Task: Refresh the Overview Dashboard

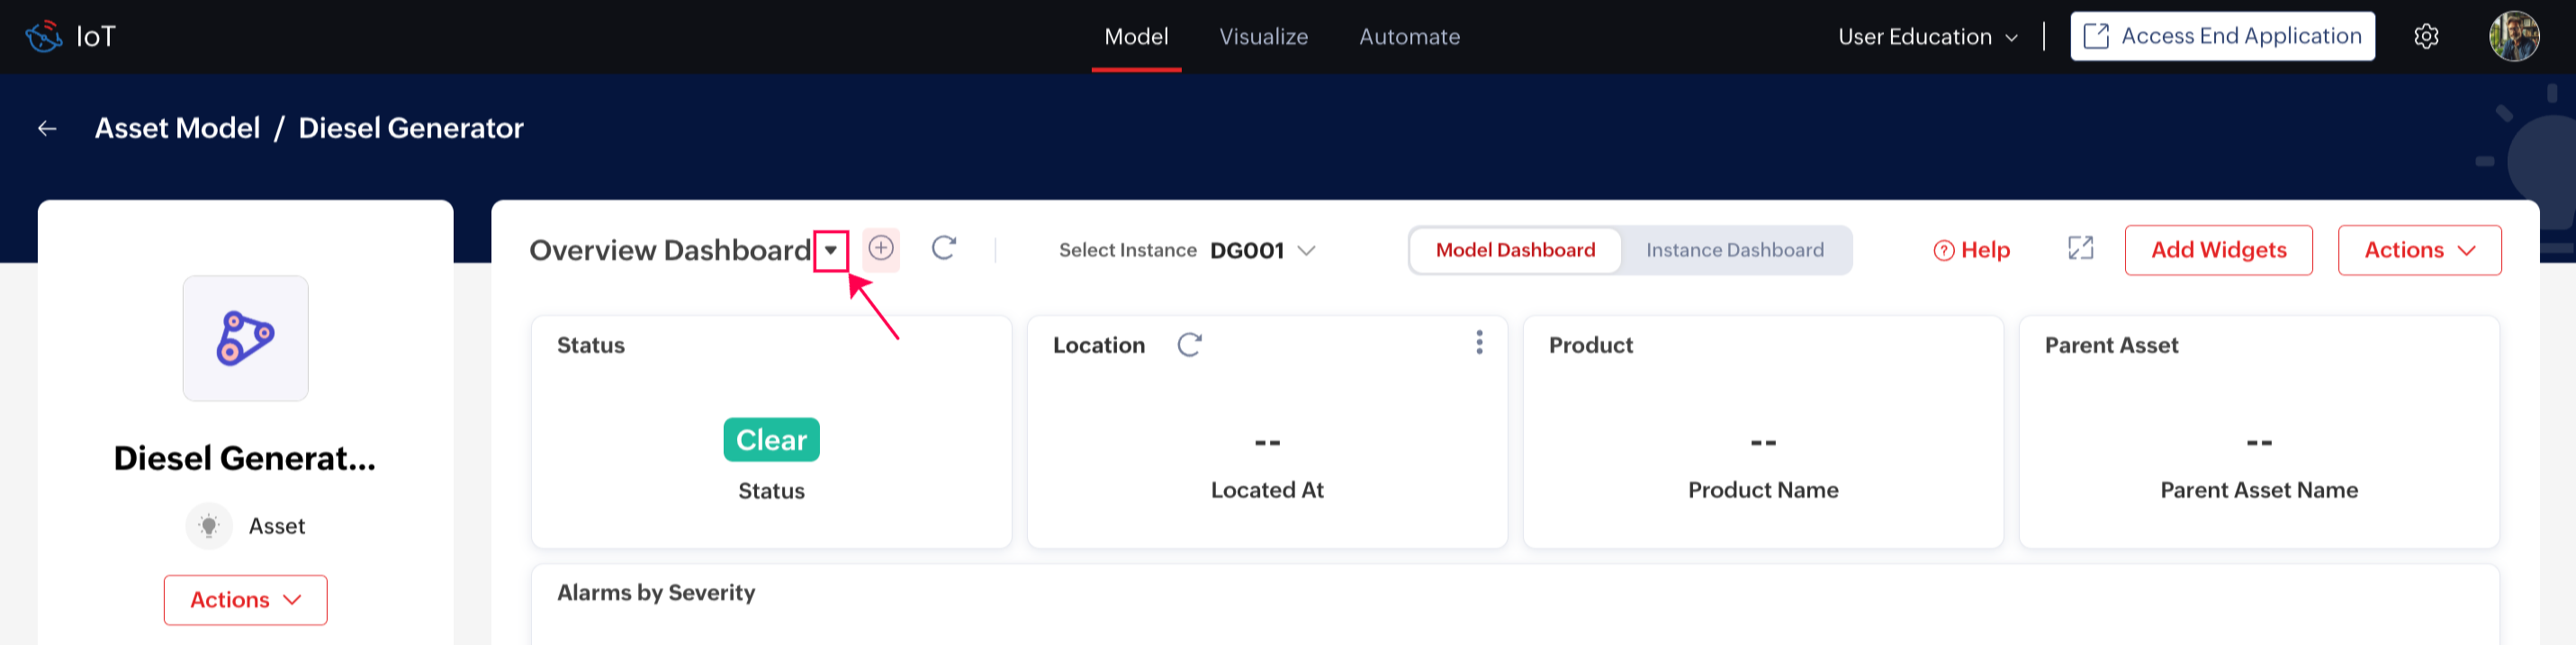Action: coord(943,249)
